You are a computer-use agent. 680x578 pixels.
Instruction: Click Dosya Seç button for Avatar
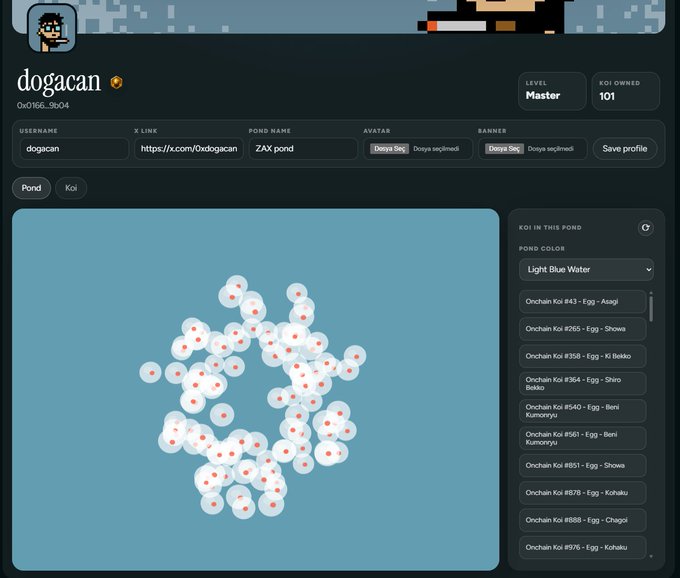389,149
